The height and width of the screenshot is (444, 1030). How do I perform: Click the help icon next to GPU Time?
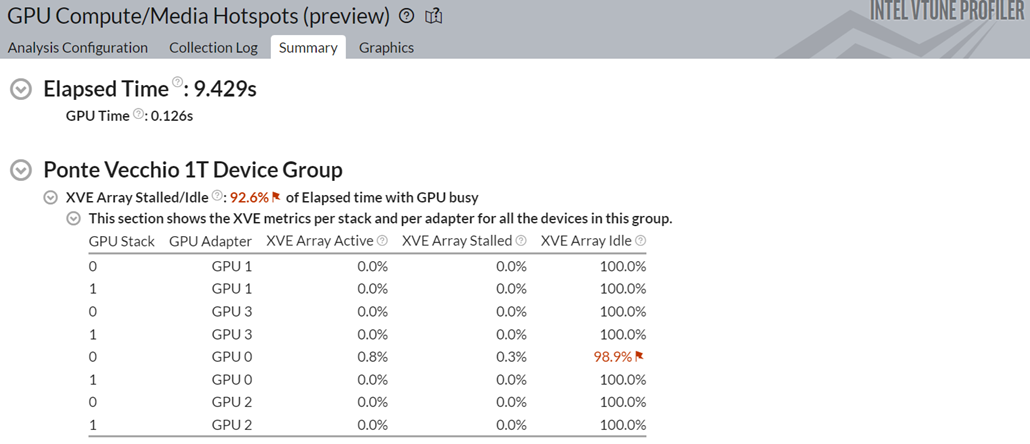[x=138, y=114]
